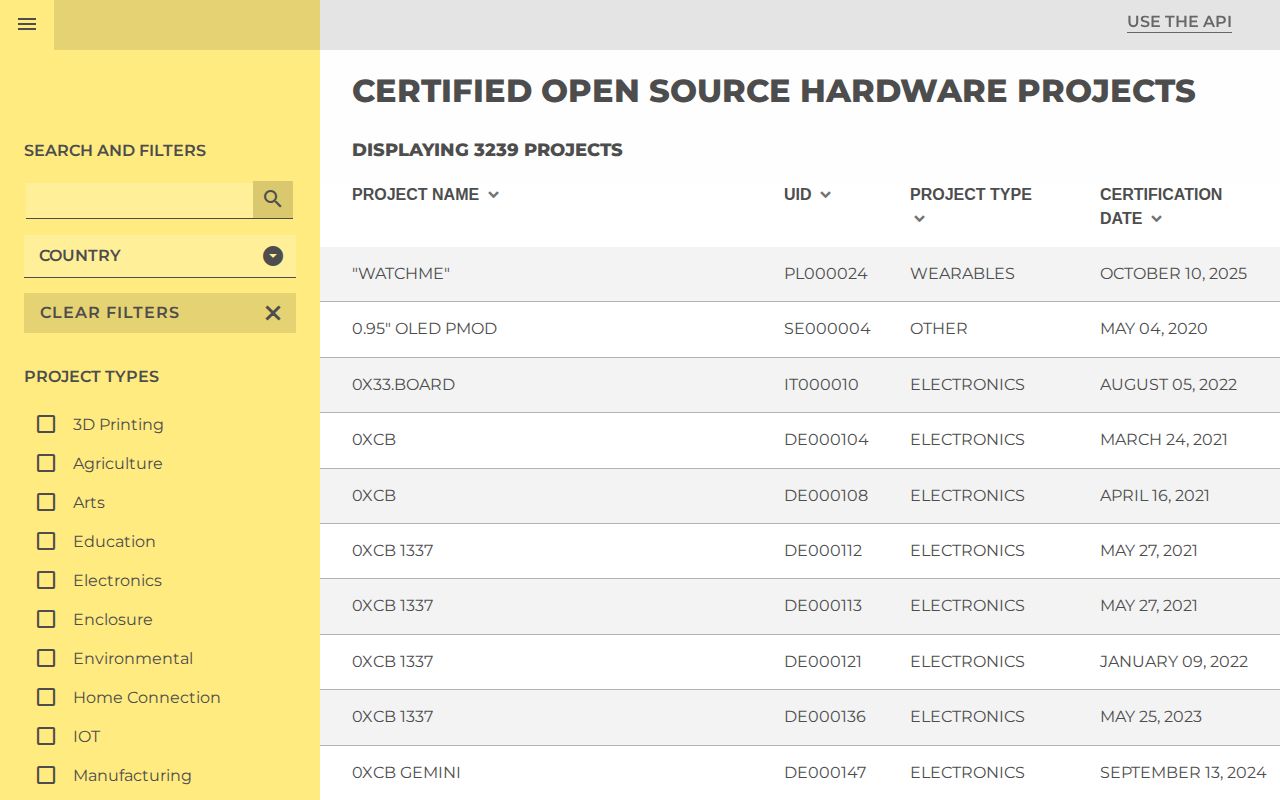This screenshot has width=1280, height=800.
Task: Check the Electronics project type box
Action: click(x=46, y=580)
